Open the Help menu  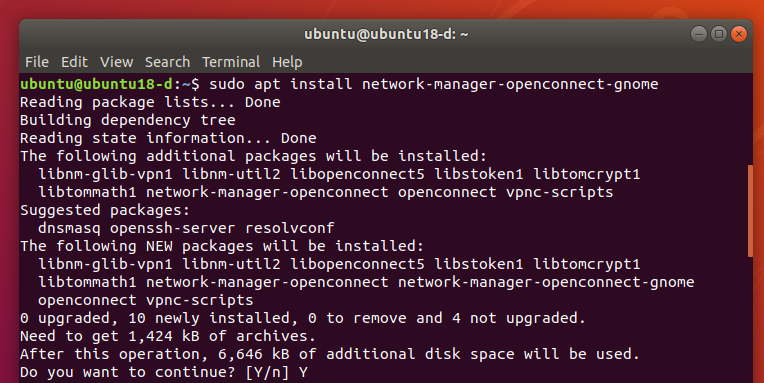(287, 62)
